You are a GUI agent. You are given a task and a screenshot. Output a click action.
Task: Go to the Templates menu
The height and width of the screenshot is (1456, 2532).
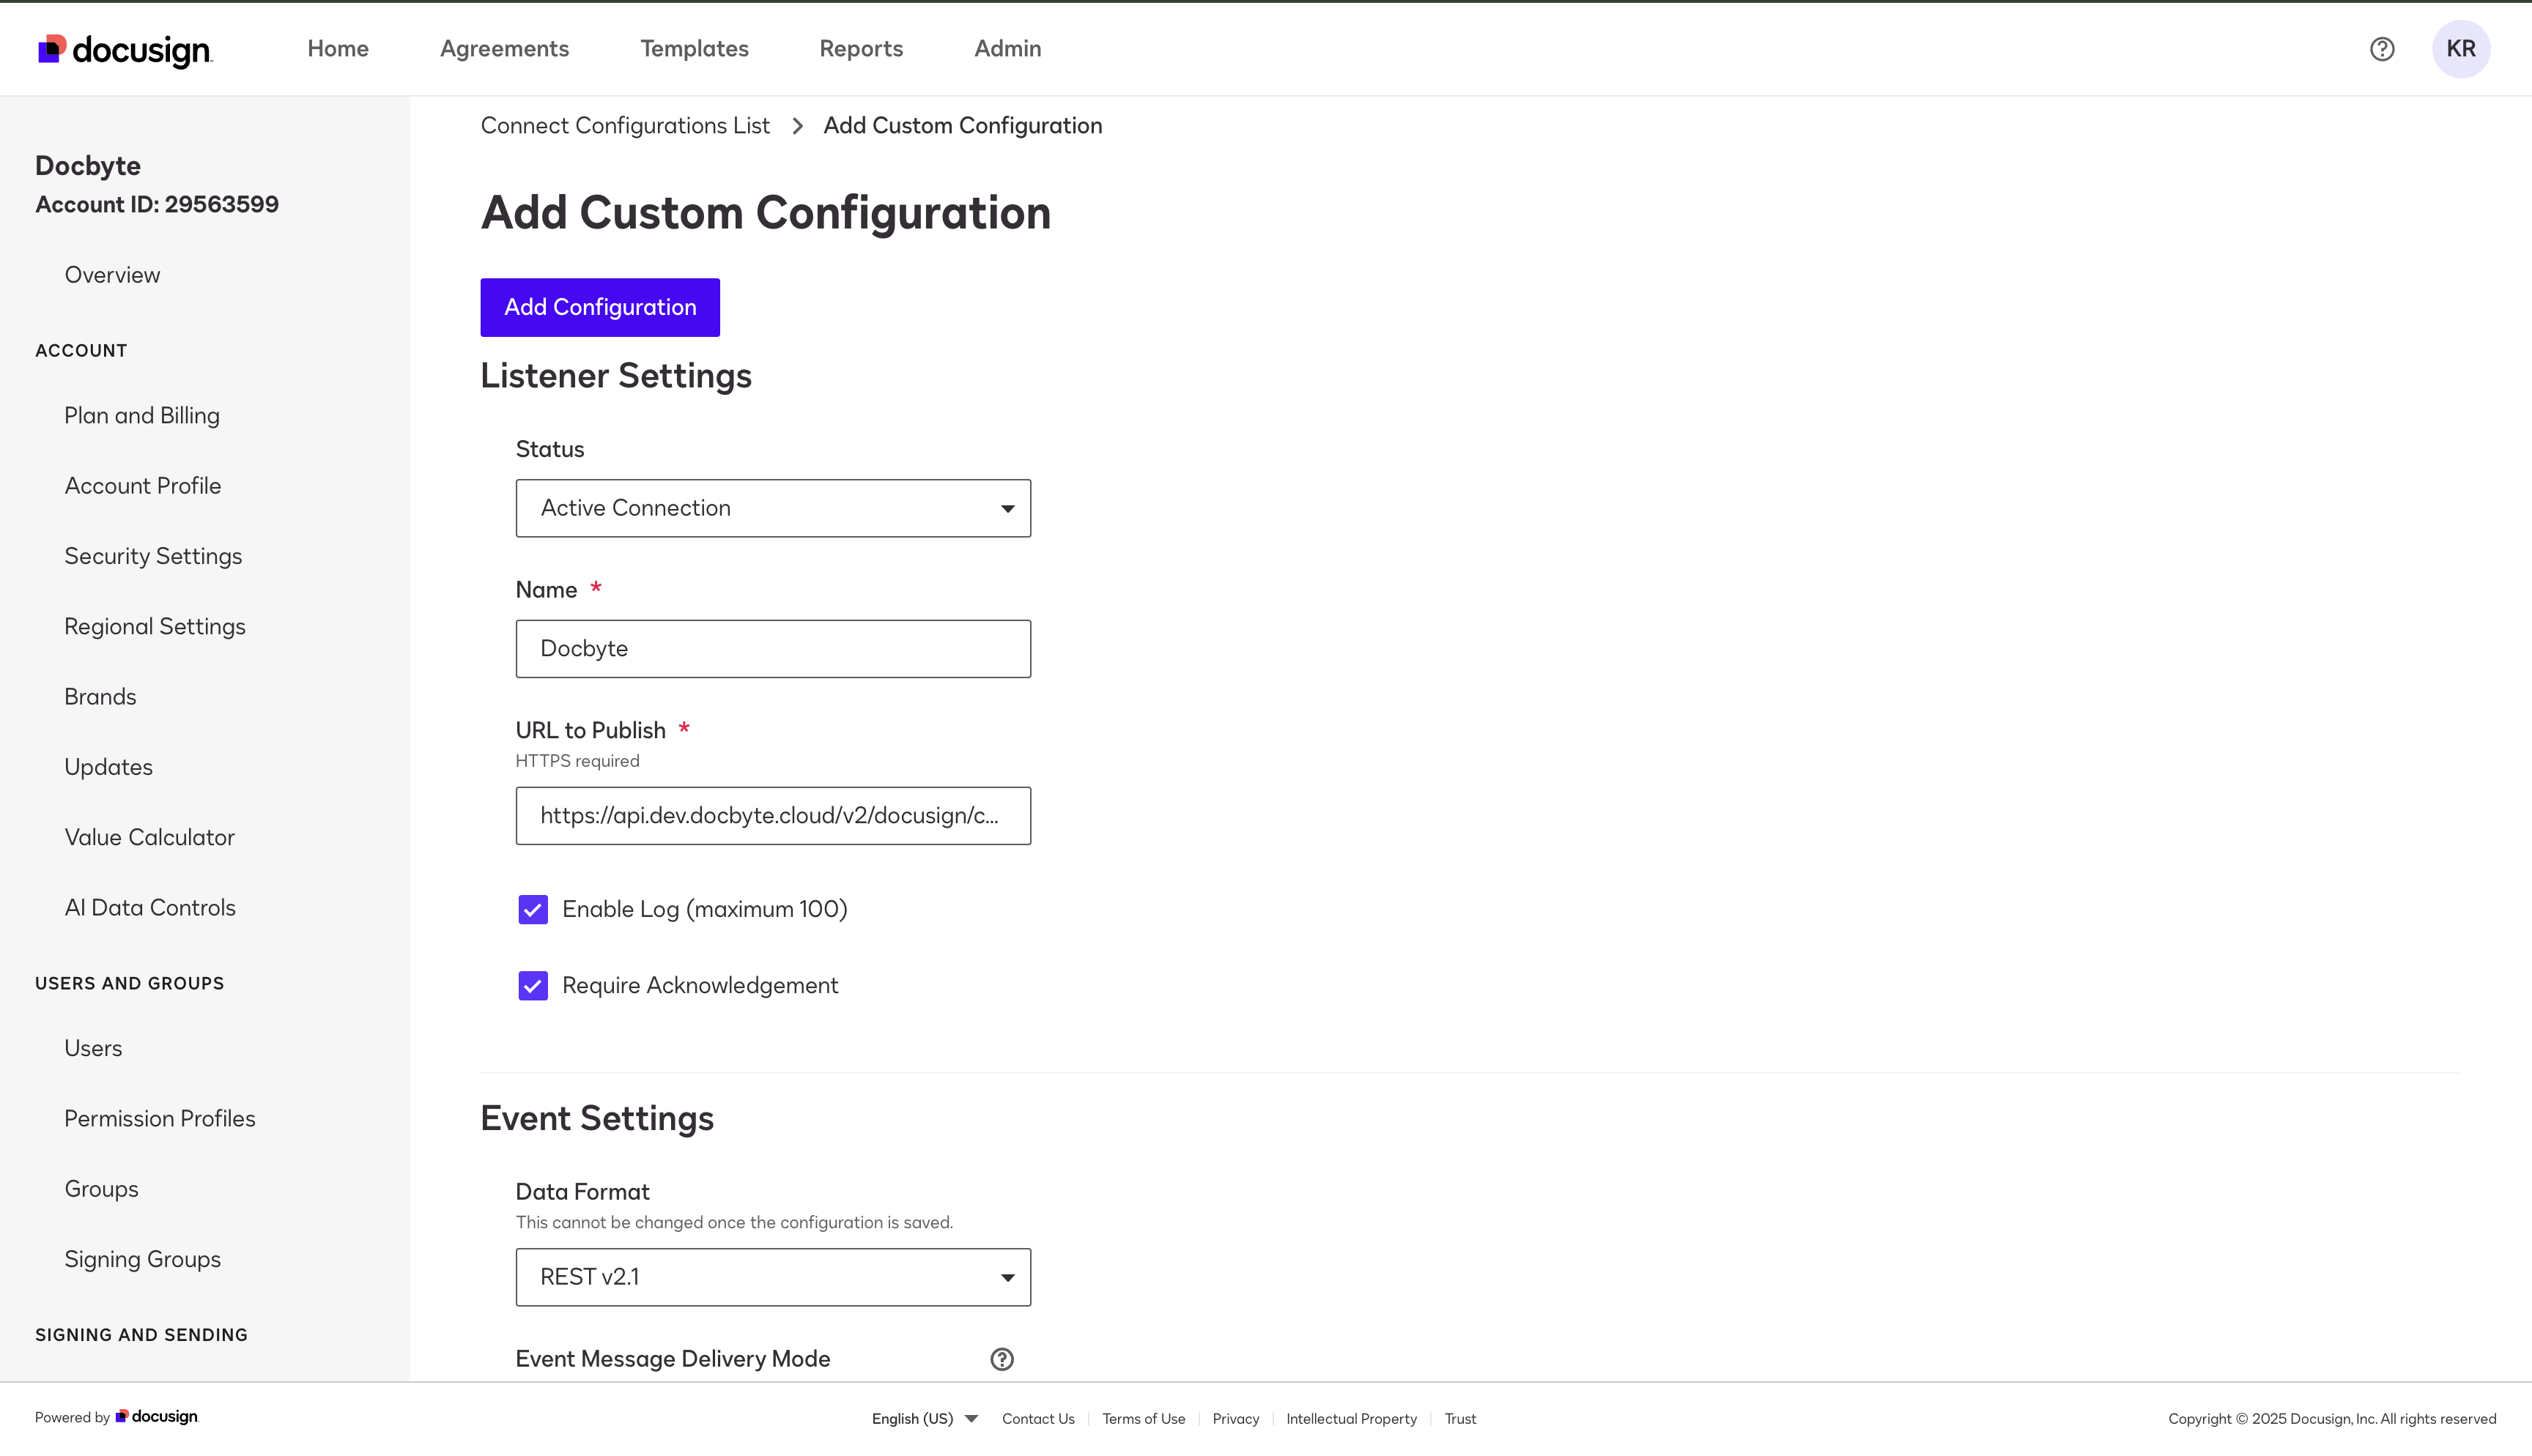694,49
